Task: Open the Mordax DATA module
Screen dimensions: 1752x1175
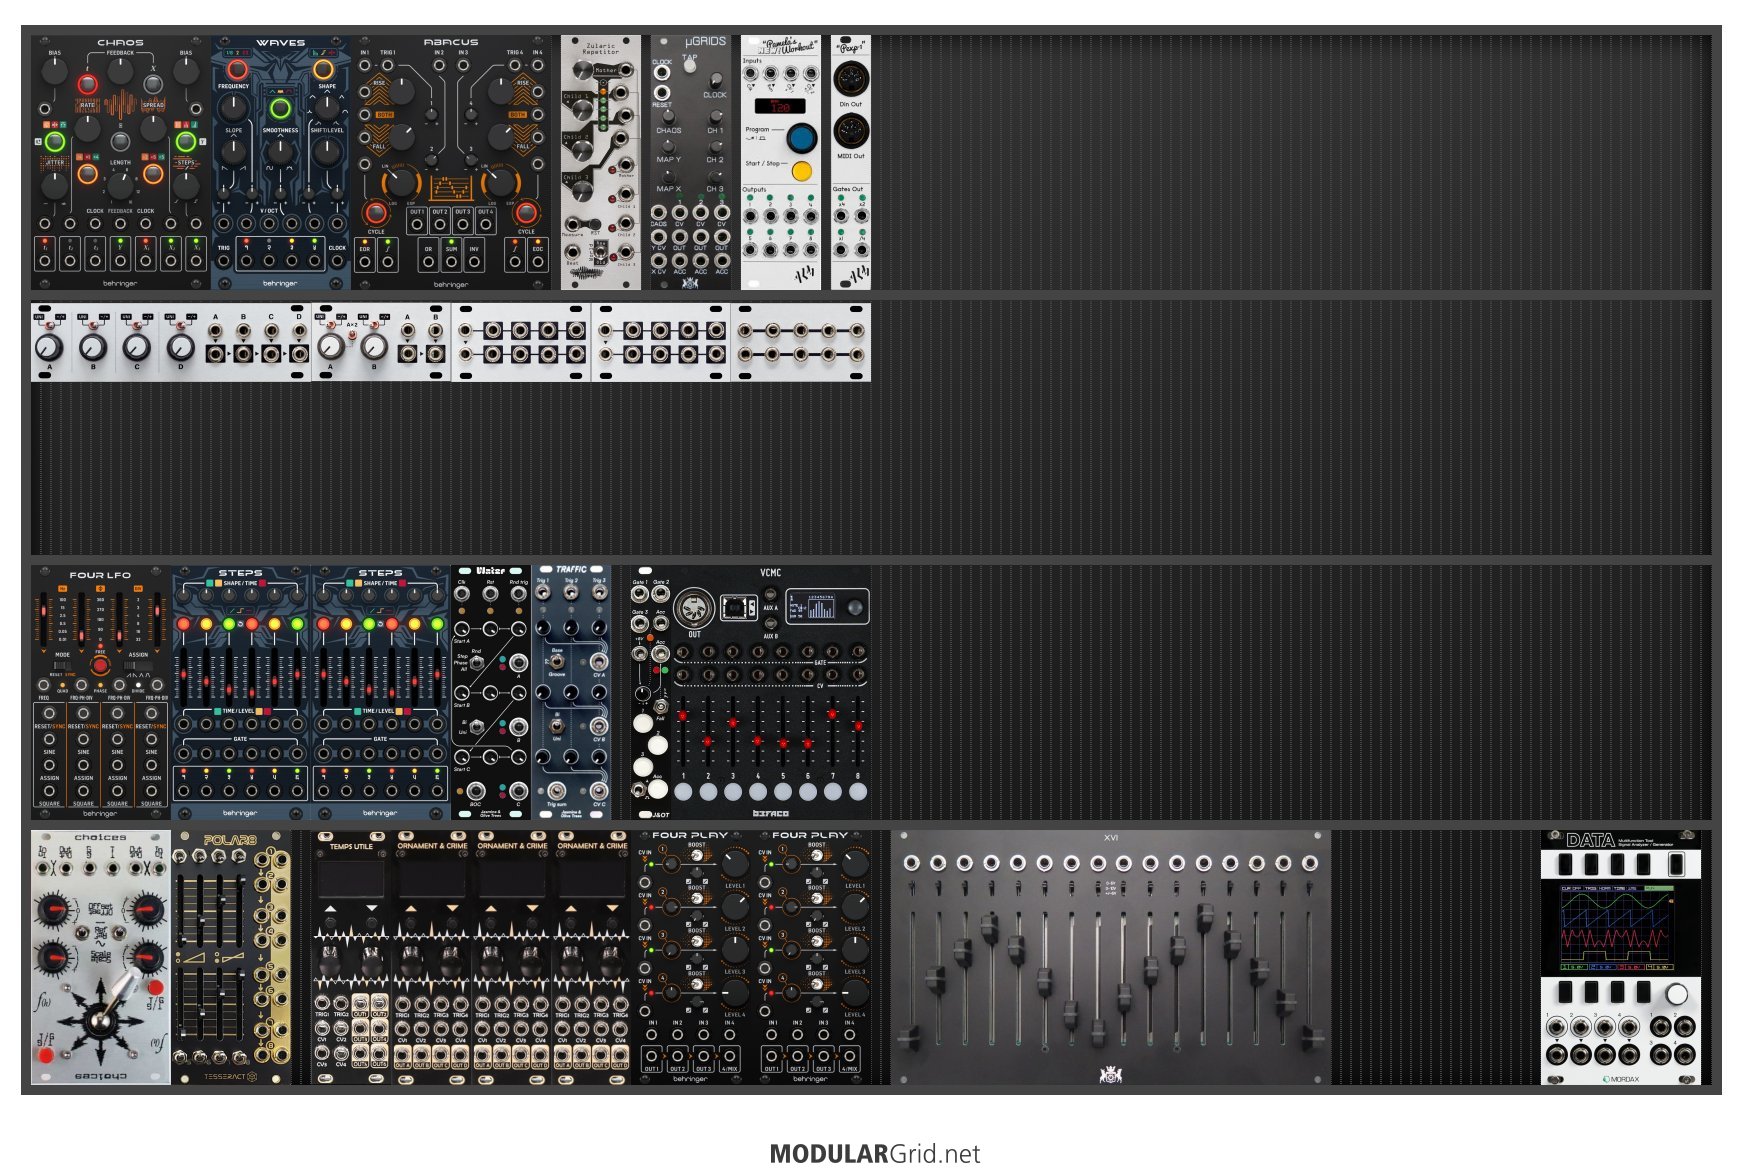Action: tap(1621, 957)
